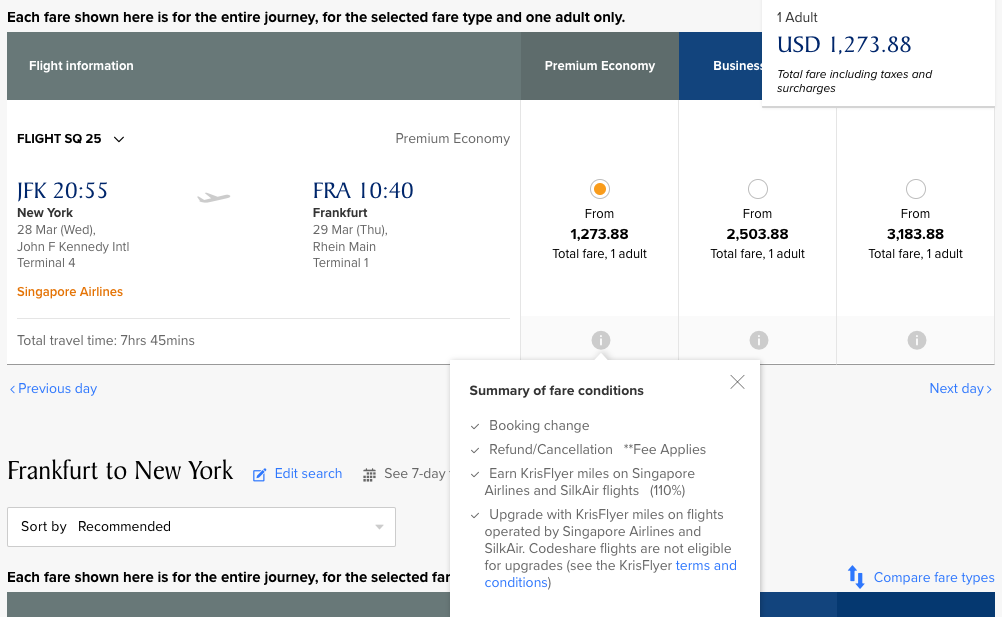Select the 1,273.88 Premium Economy fare radio
The height and width of the screenshot is (617, 1002).
point(599,189)
